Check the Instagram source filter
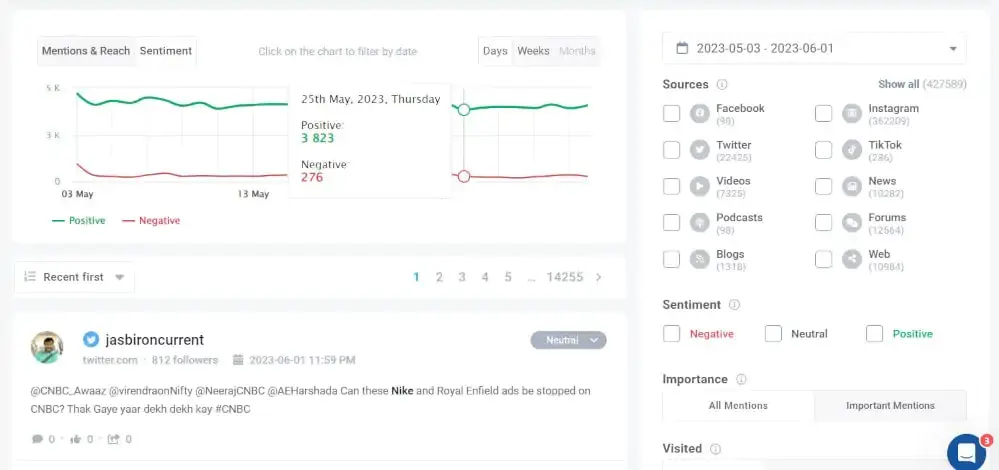The image size is (999, 470). coord(823,114)
